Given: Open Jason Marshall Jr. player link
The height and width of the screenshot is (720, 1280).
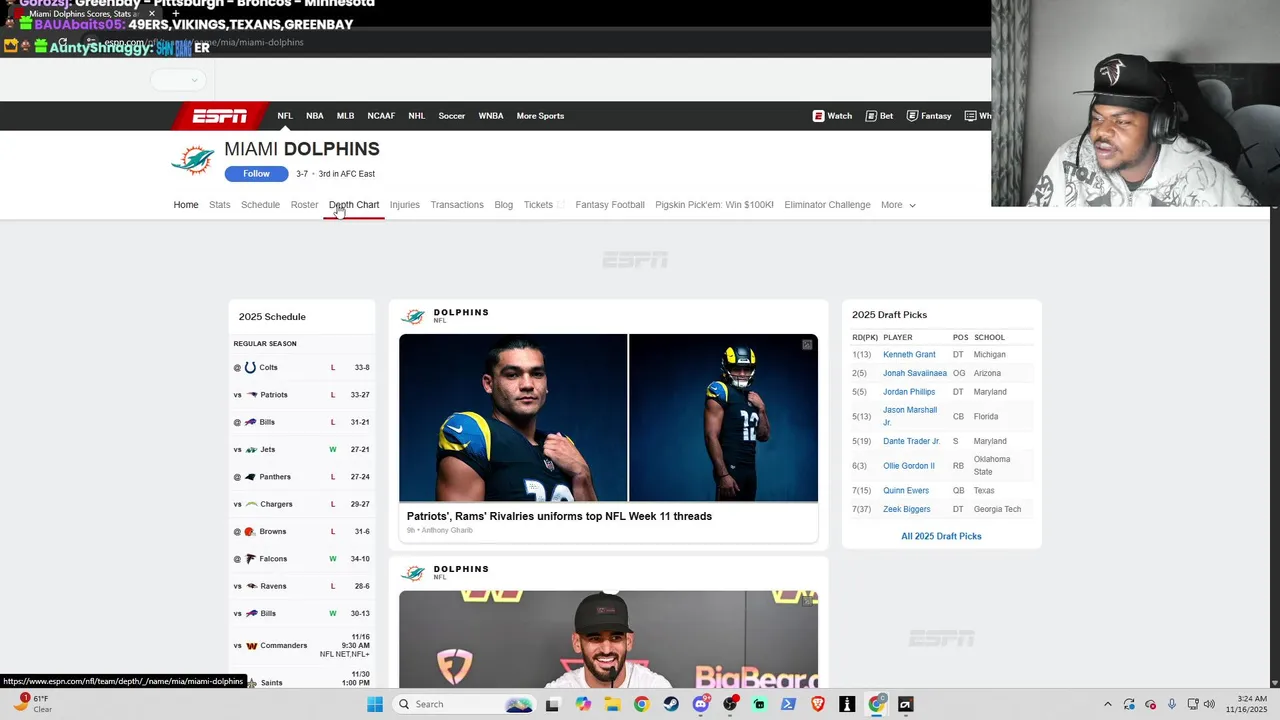Looking at the screenshot, I should [x=910, y=416].
